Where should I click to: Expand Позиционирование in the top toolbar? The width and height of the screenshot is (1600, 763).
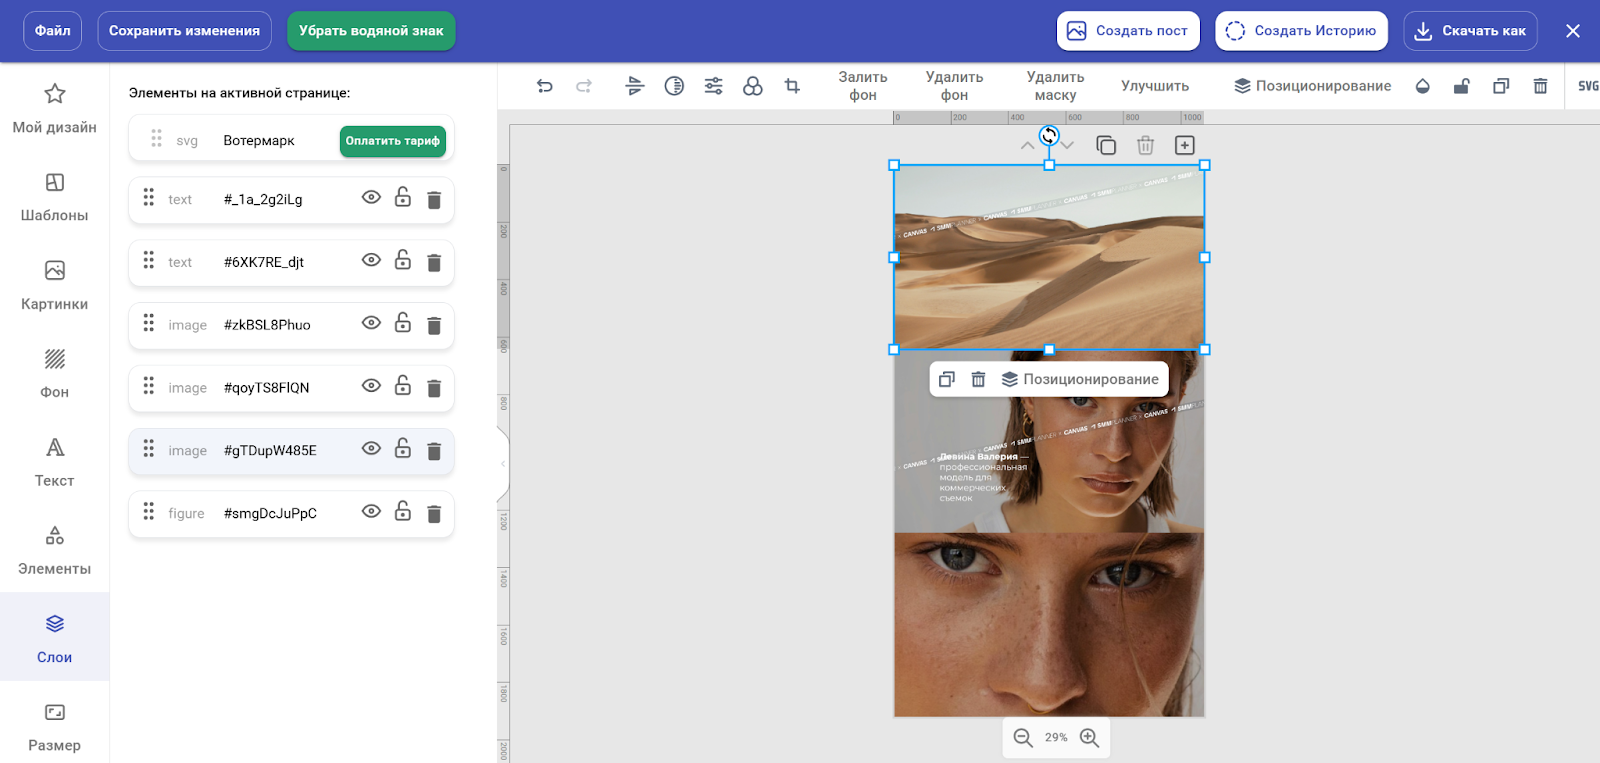pos(1312,86)
